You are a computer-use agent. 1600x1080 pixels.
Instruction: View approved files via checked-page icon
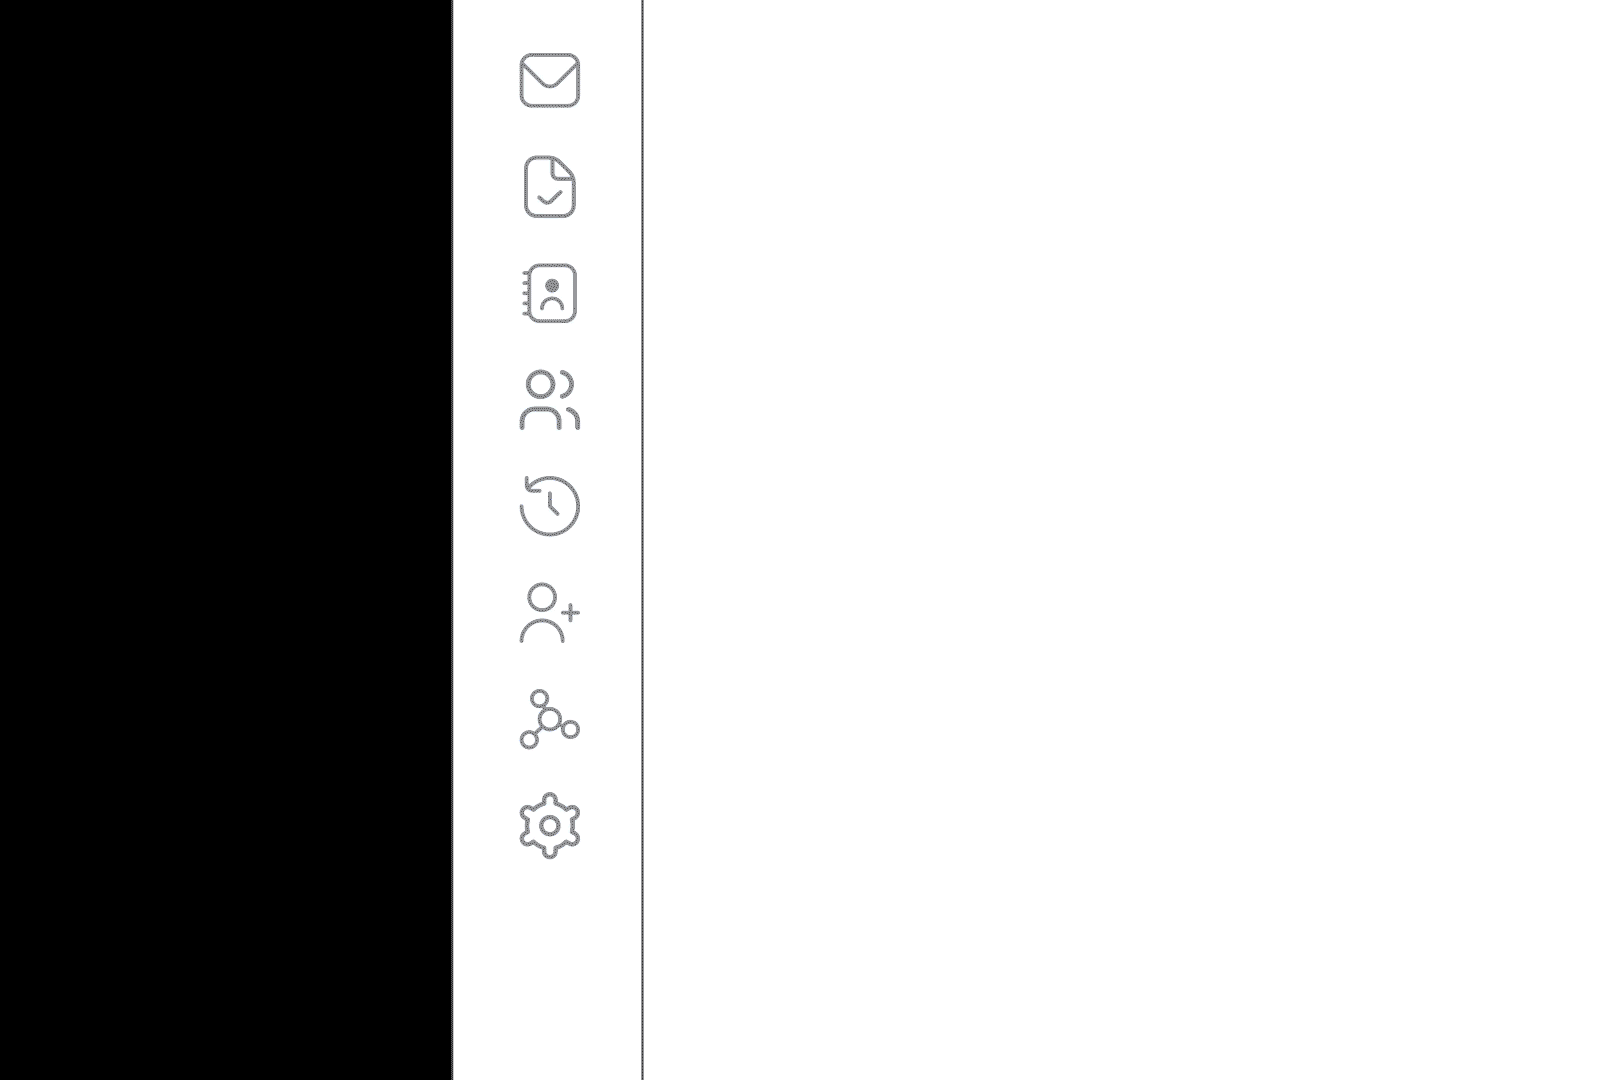pos(549,186)
